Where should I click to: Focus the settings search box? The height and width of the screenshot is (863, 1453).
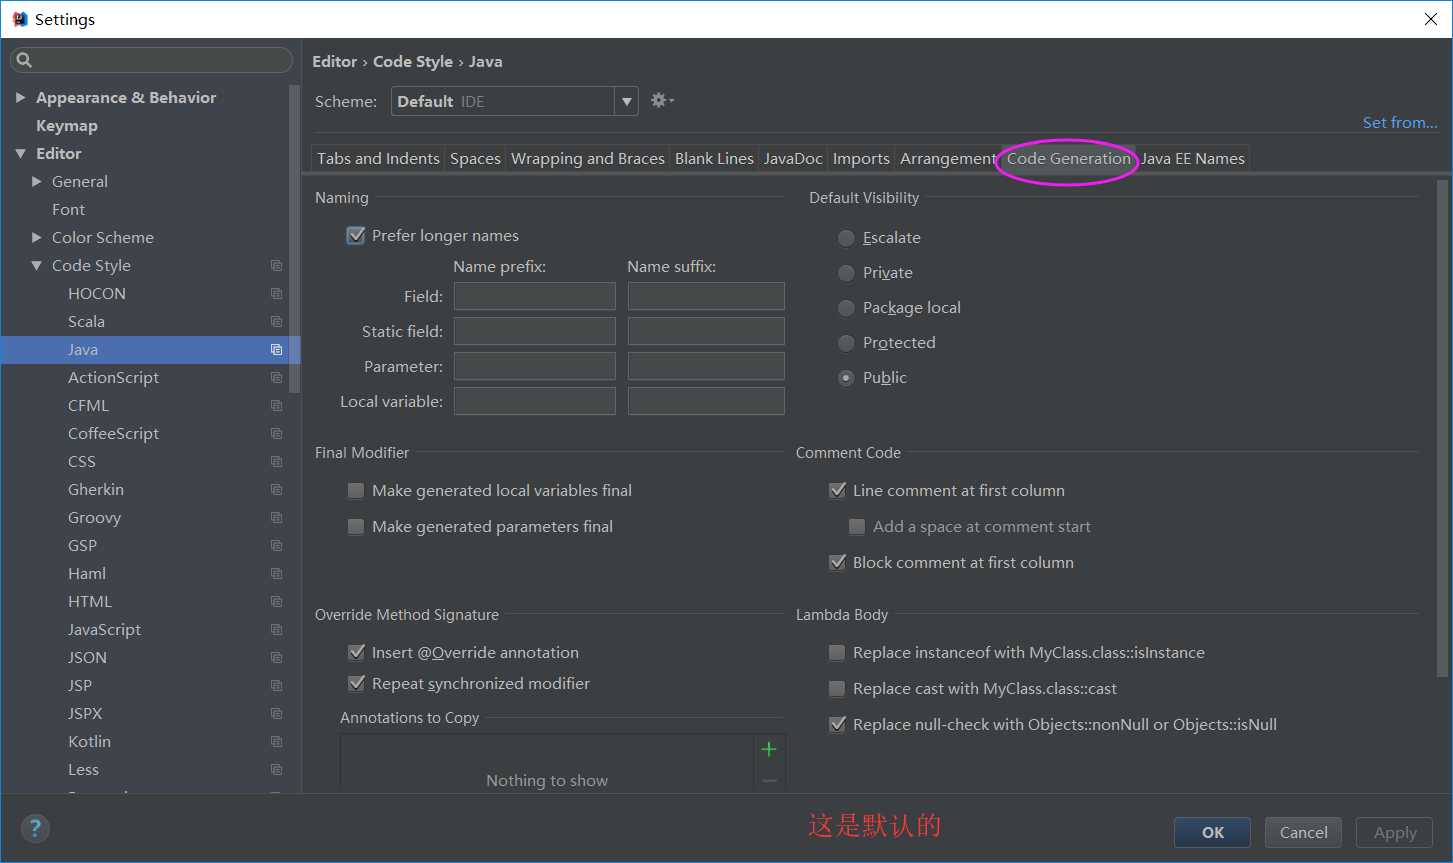[151, 60]
